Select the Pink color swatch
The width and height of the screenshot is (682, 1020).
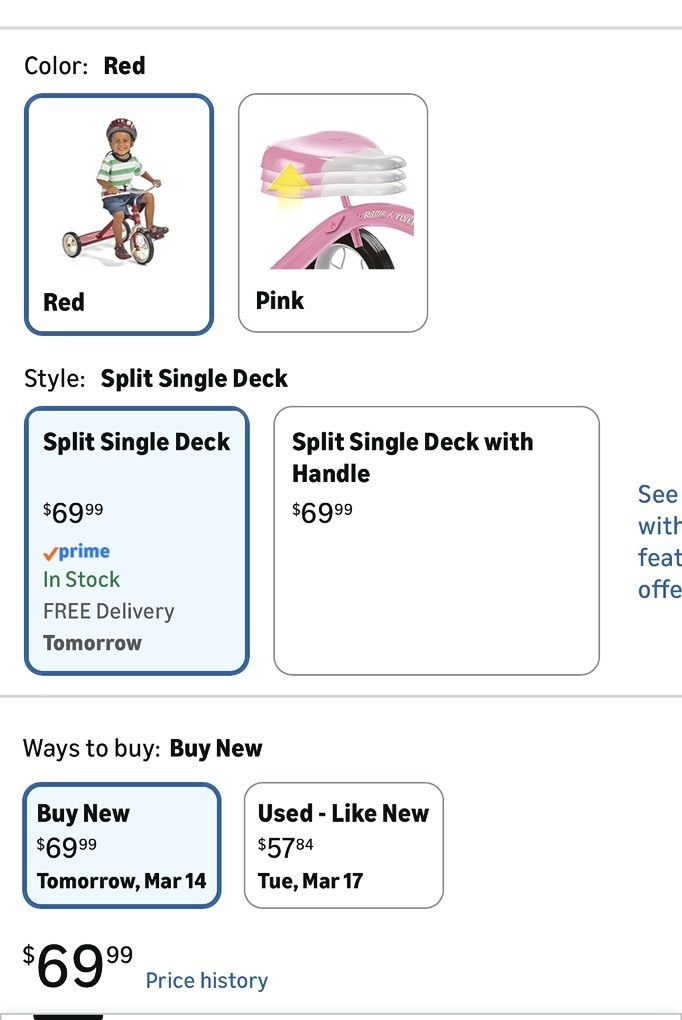coord(333,212)
